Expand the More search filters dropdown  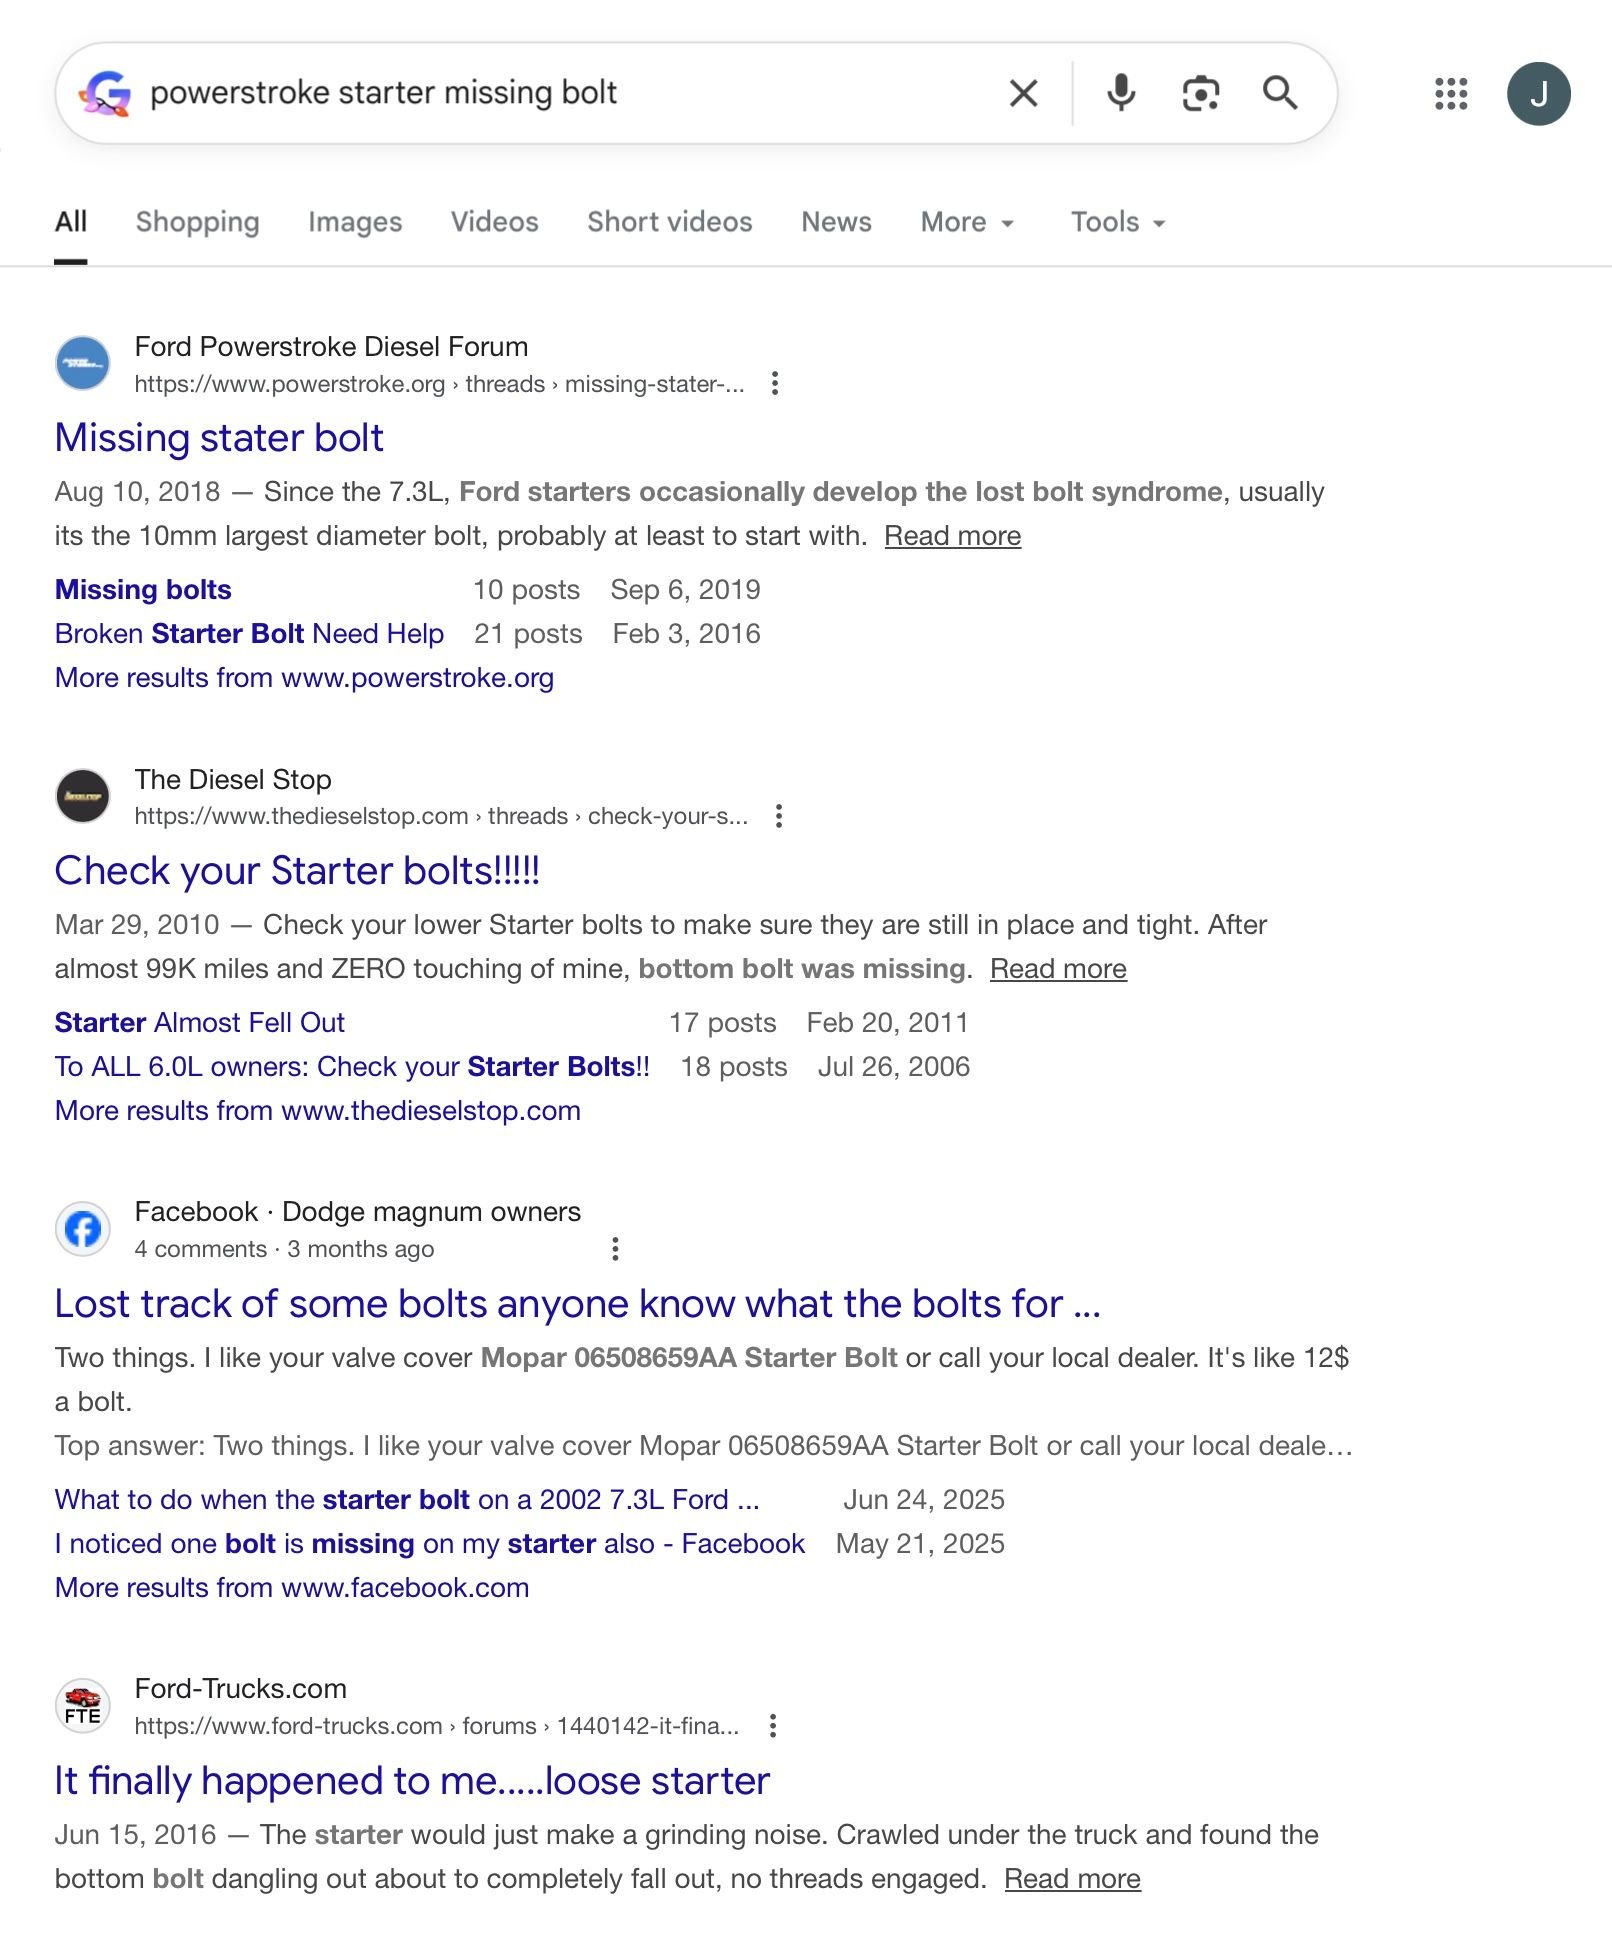(967, 222)
